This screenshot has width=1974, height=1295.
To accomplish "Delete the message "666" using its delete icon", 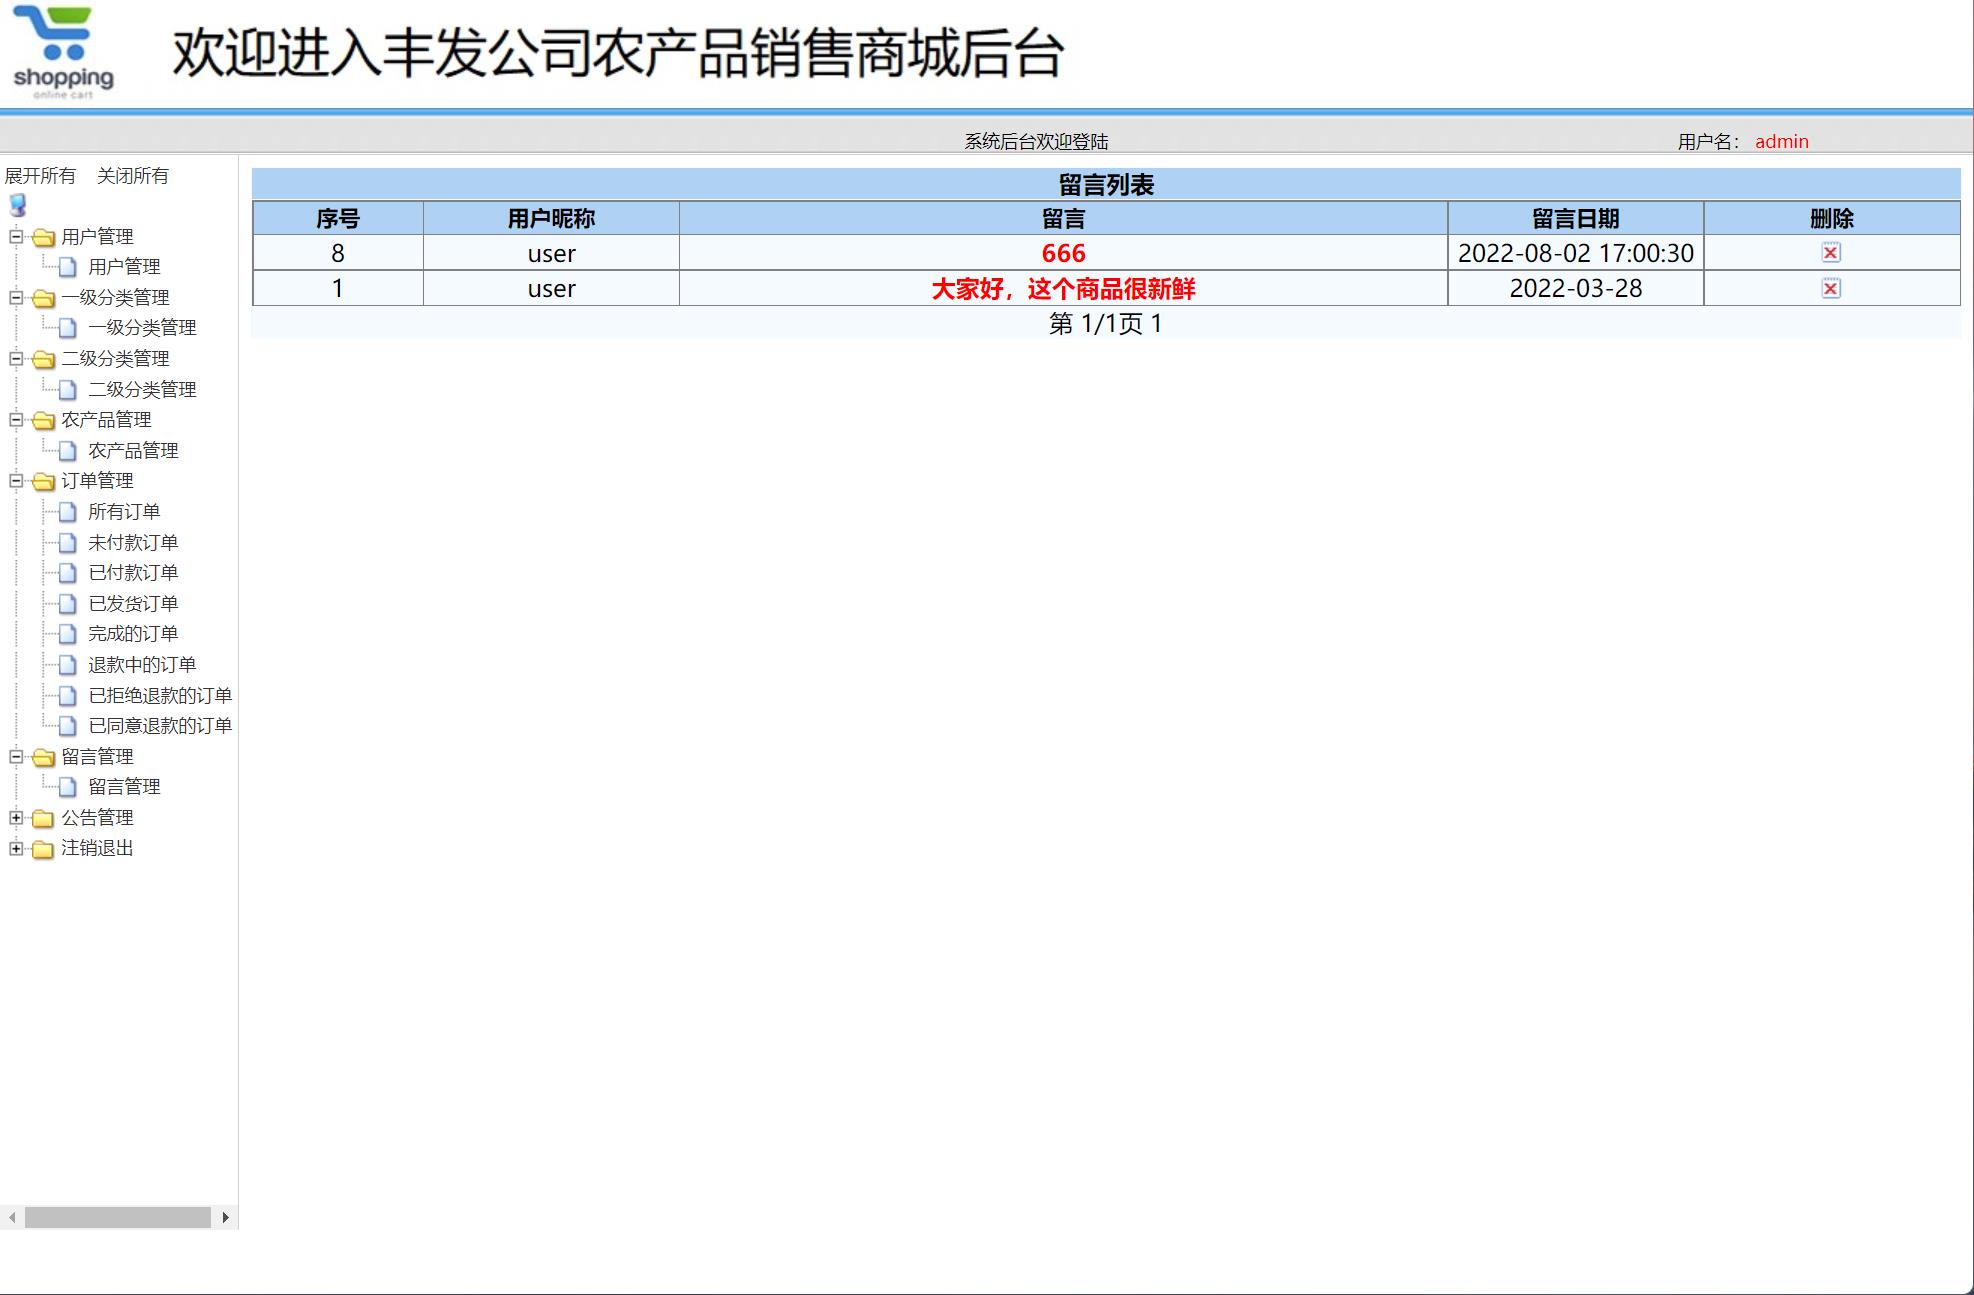I will tap(1831, 253).
